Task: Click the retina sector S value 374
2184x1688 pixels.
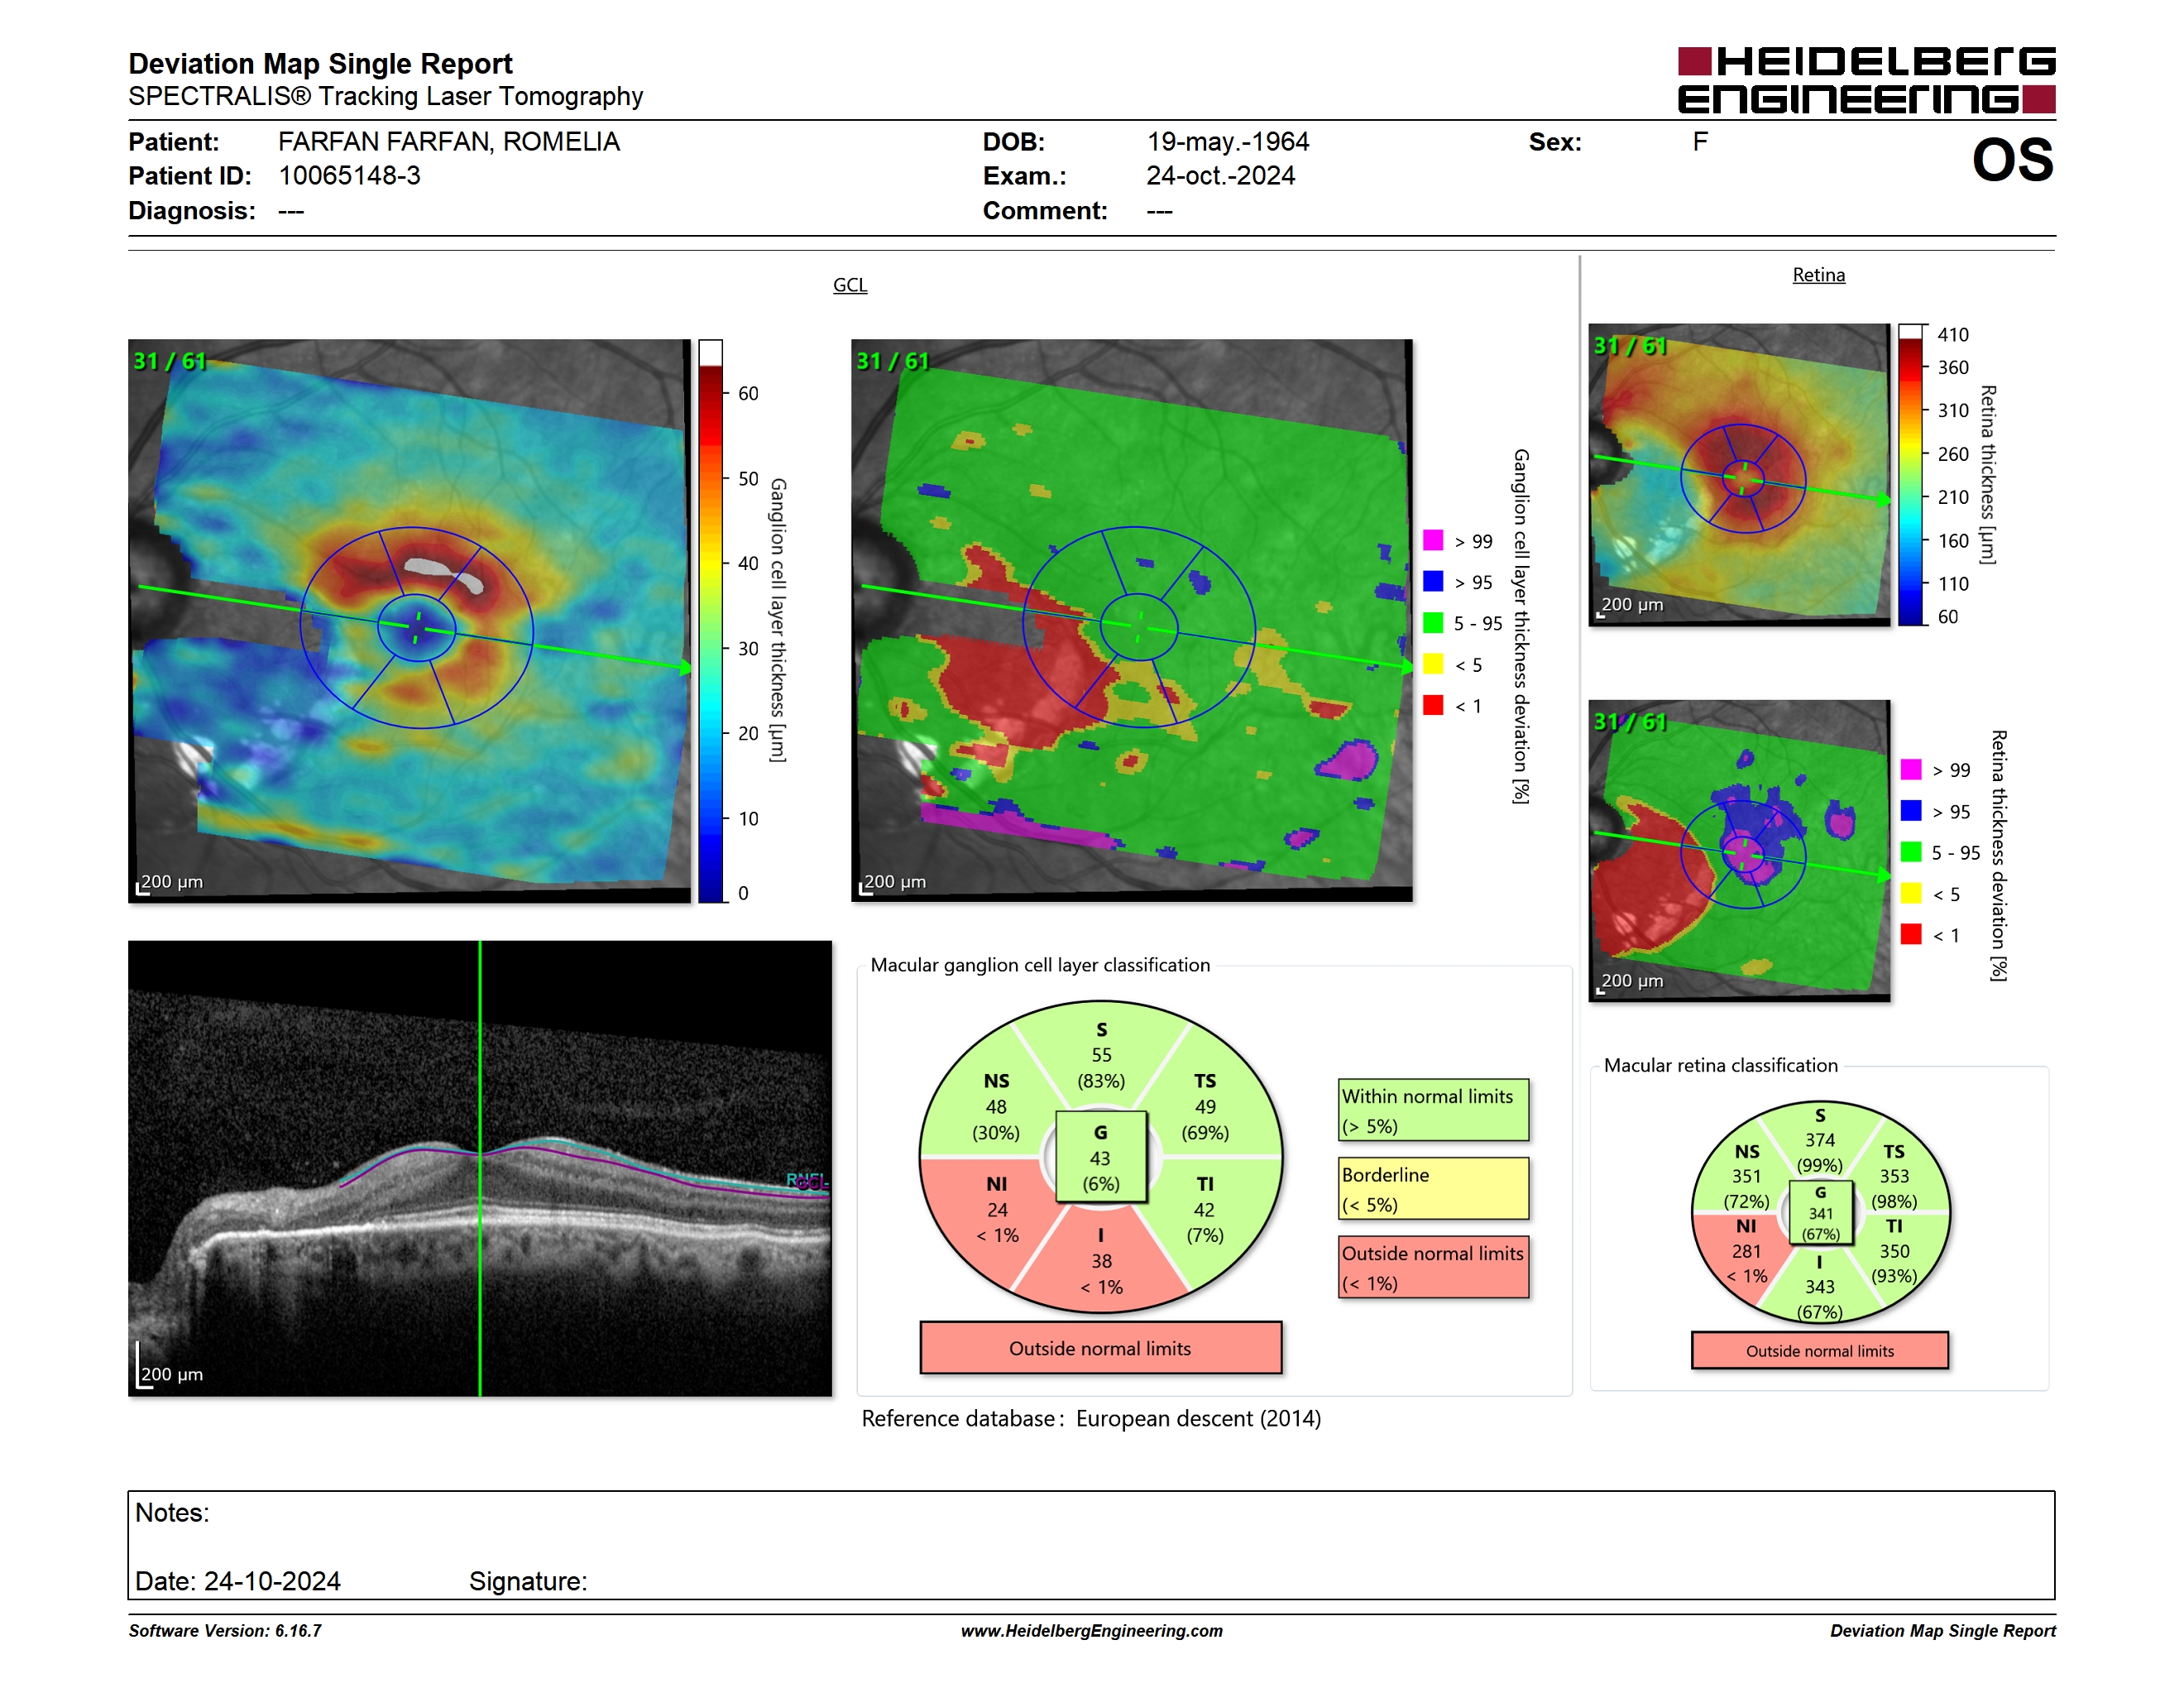Action: tap(1819, 1140)
